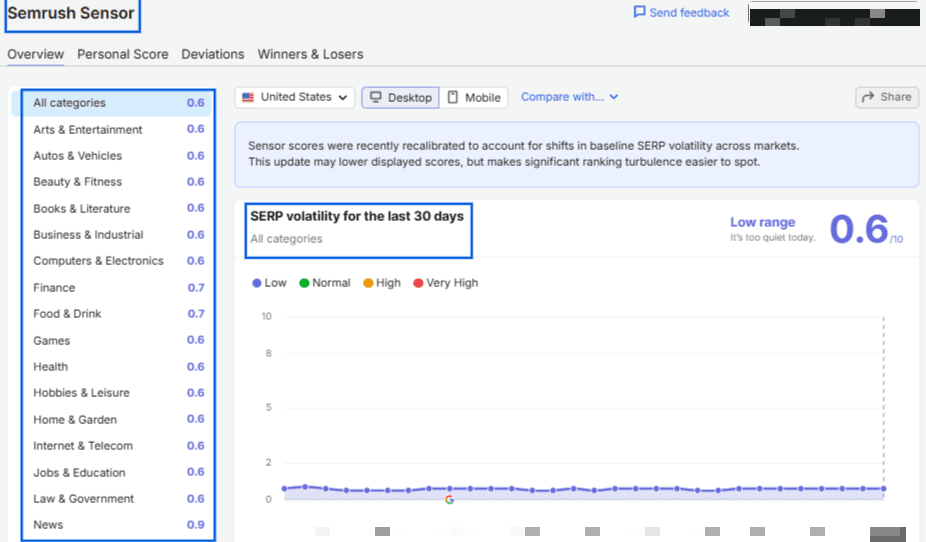Click the first data point on the chart
This screenshot has height=542, width=926.
pyautogui.click(x=285, y=489)
